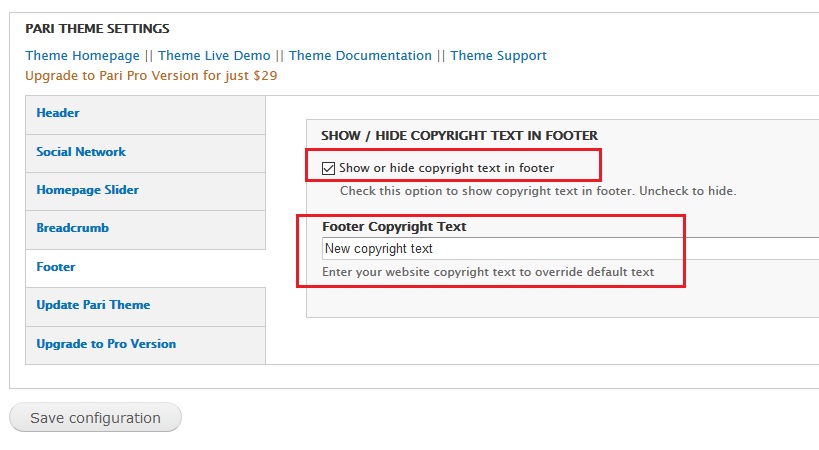Image resolution: width=819 pixels, height=450 pixels.
Task: Select the Footer tab
Action: (x=56, y=267)
